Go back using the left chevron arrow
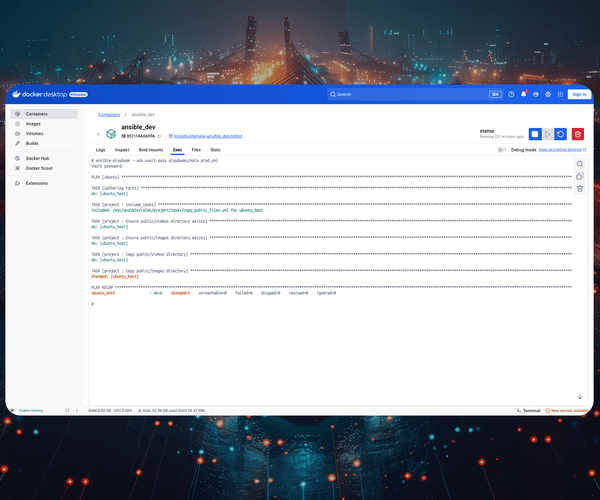Screen dimensions: 600x500 [98, 134]
